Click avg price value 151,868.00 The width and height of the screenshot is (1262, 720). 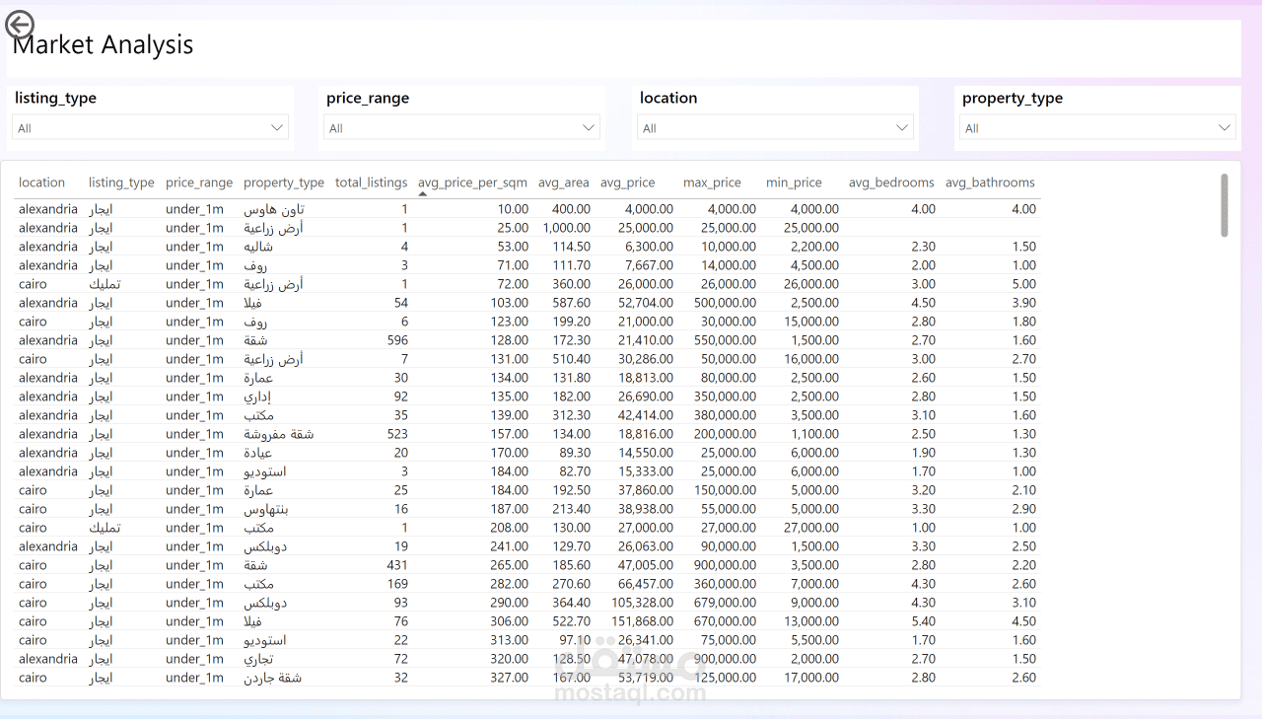tap(643, 621)
